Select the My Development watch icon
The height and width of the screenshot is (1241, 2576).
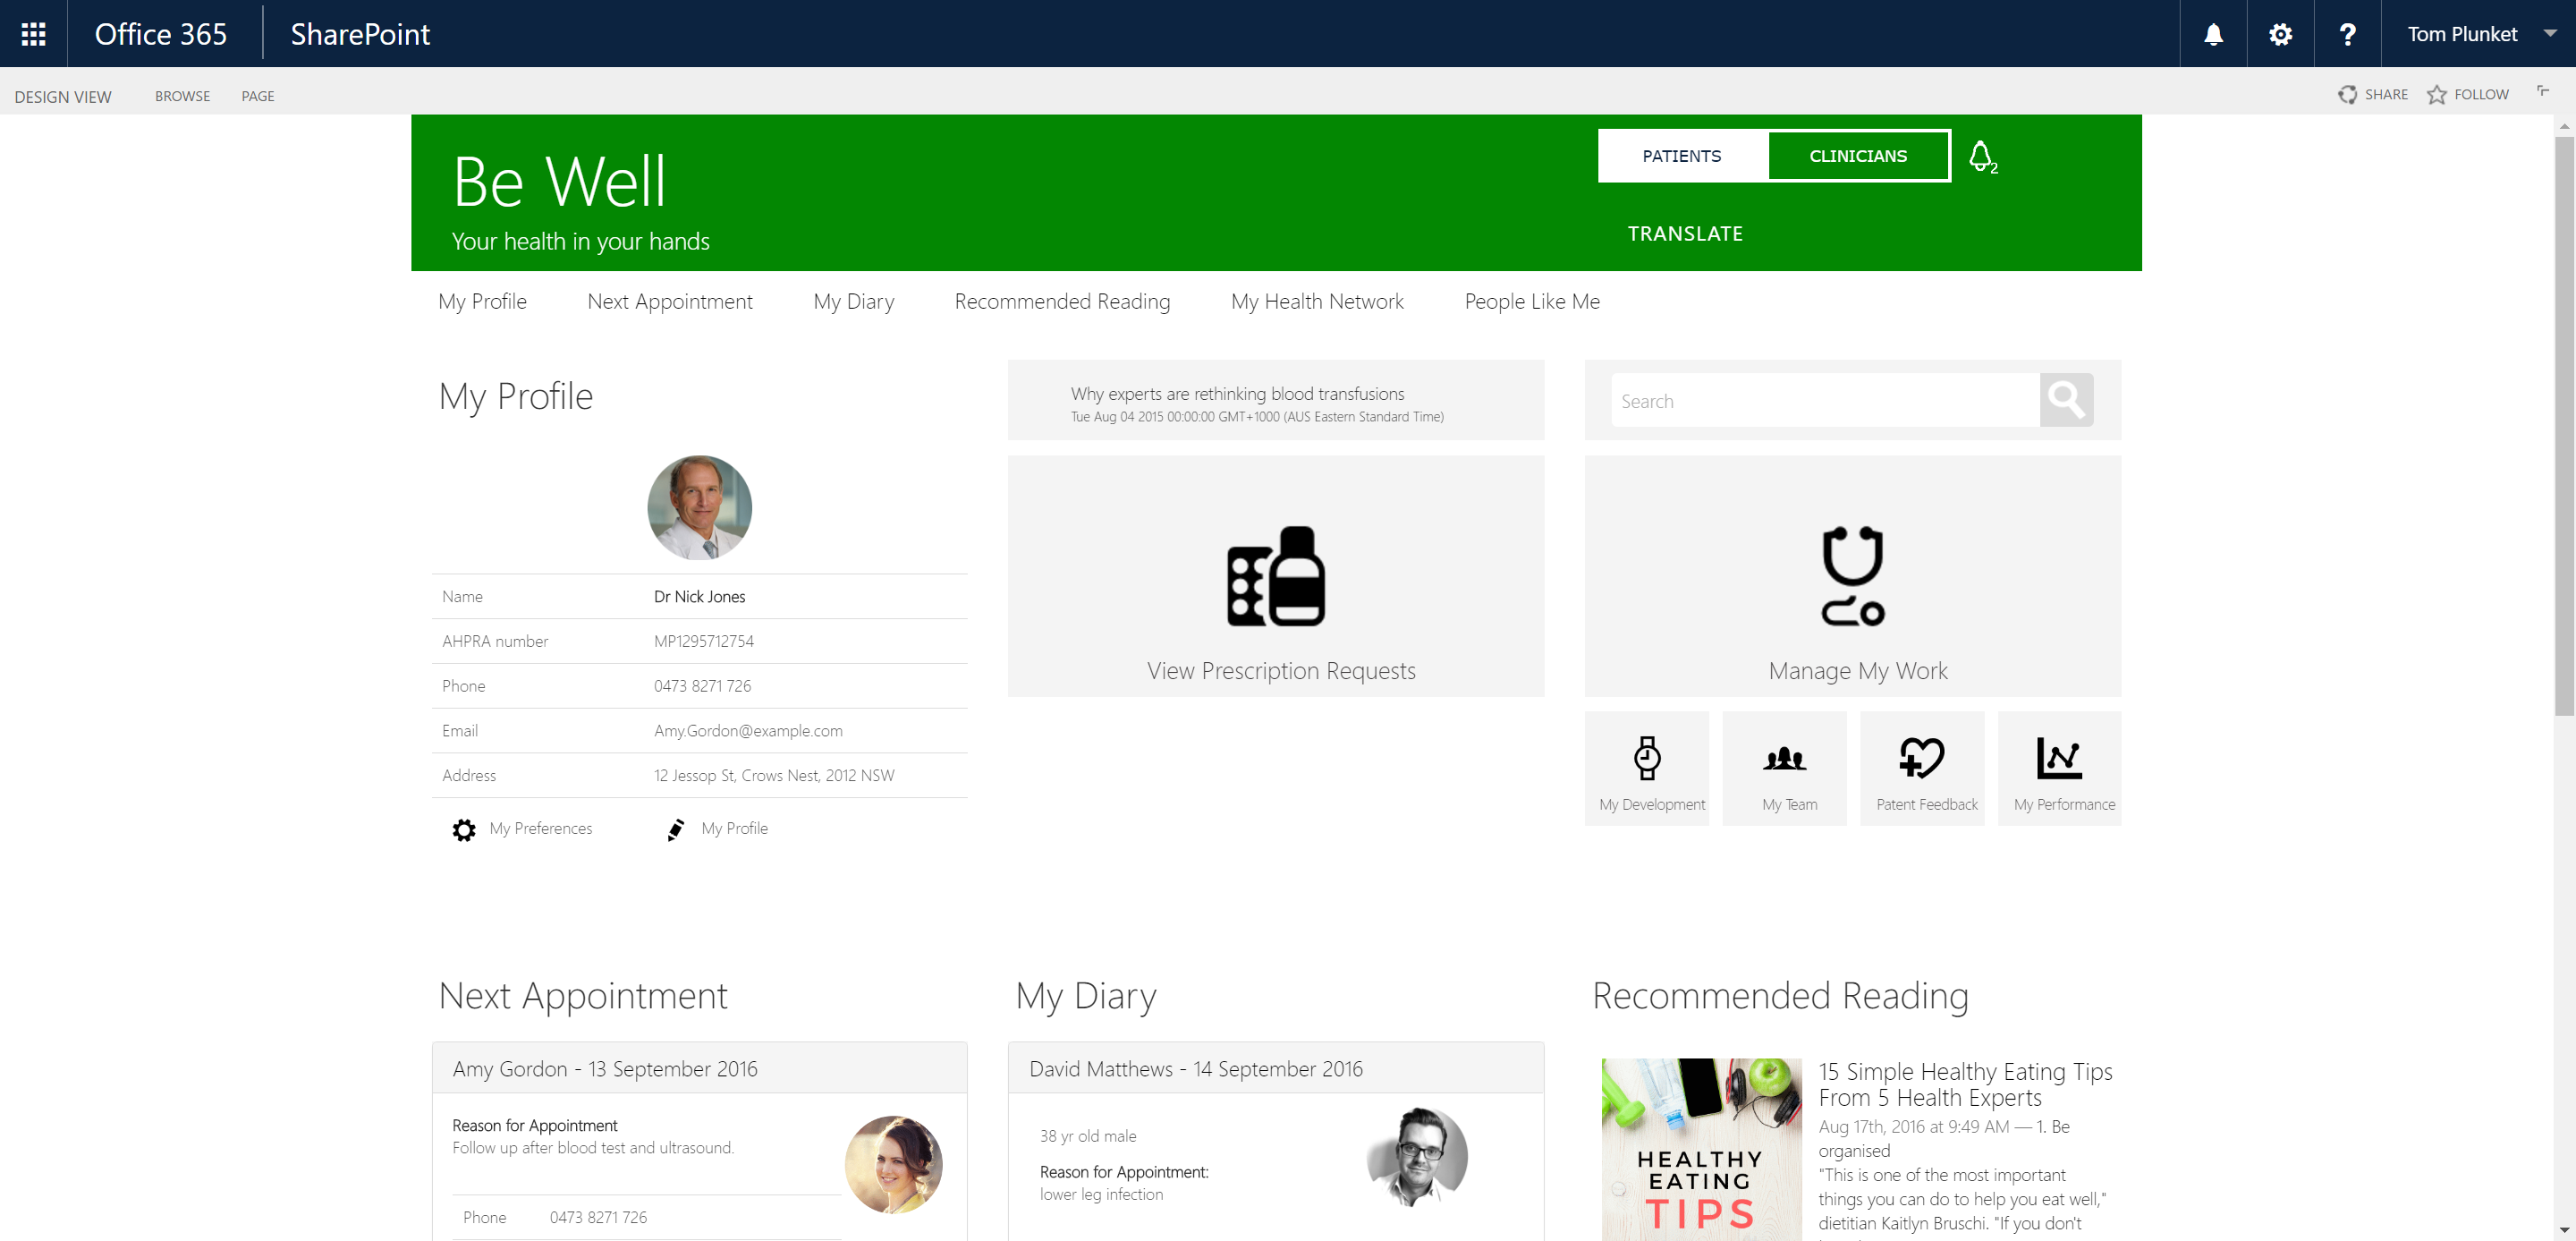(1647, 757)
